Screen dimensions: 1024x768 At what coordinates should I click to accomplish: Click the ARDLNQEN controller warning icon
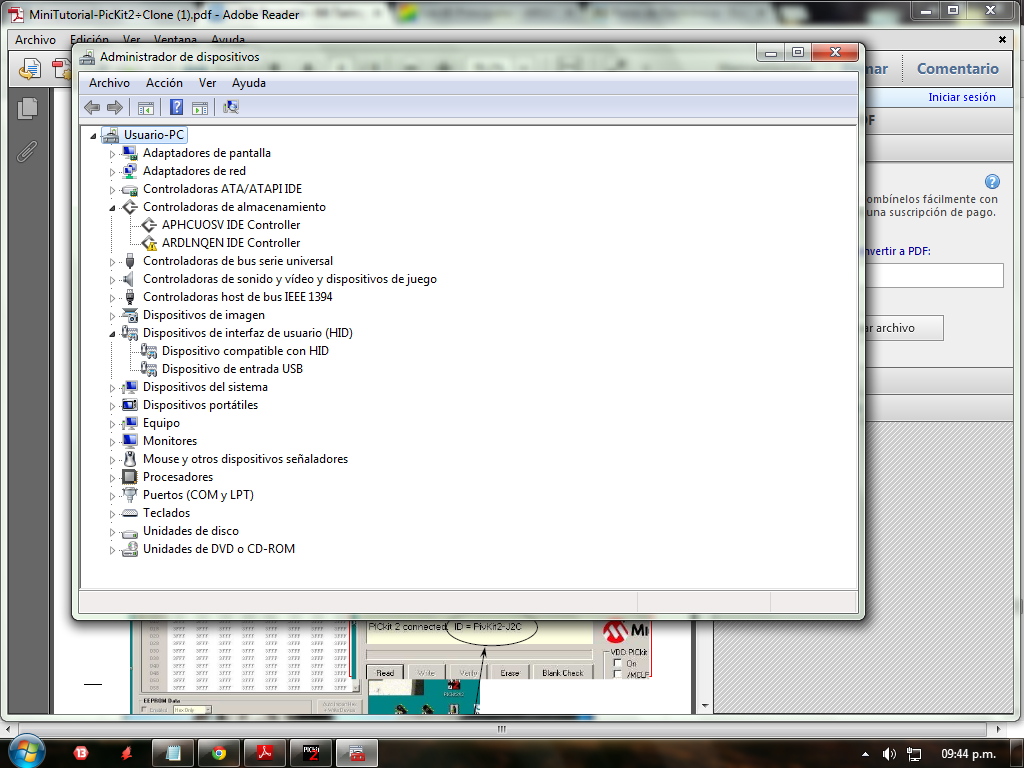pyautogui.click(x=150, y=243)
